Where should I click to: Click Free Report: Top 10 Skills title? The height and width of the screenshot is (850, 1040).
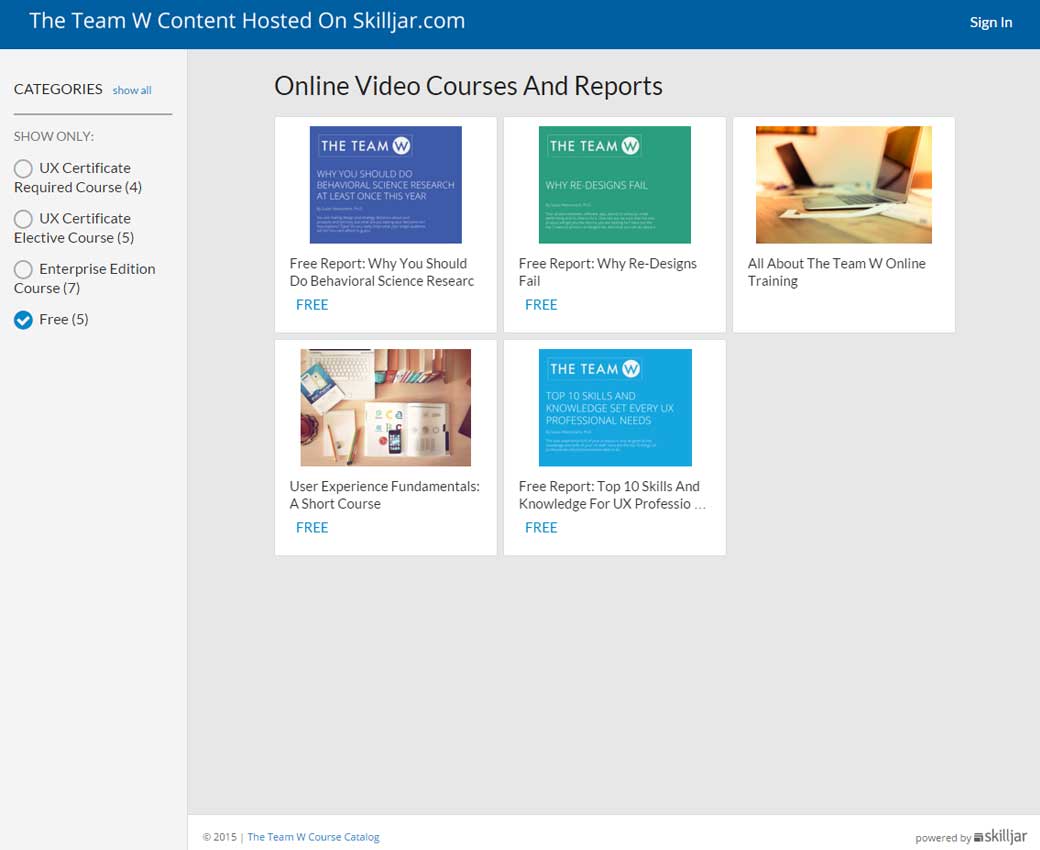coord(611,495)
